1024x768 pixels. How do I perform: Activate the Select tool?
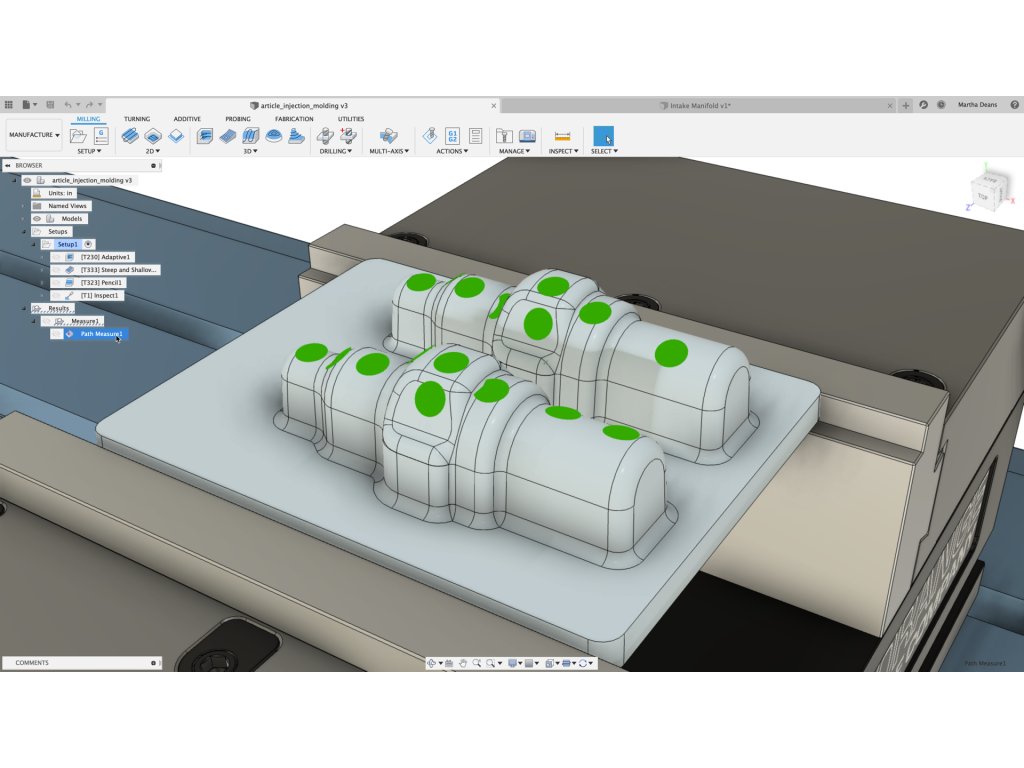pyautogui.click(x=603, y=136)
